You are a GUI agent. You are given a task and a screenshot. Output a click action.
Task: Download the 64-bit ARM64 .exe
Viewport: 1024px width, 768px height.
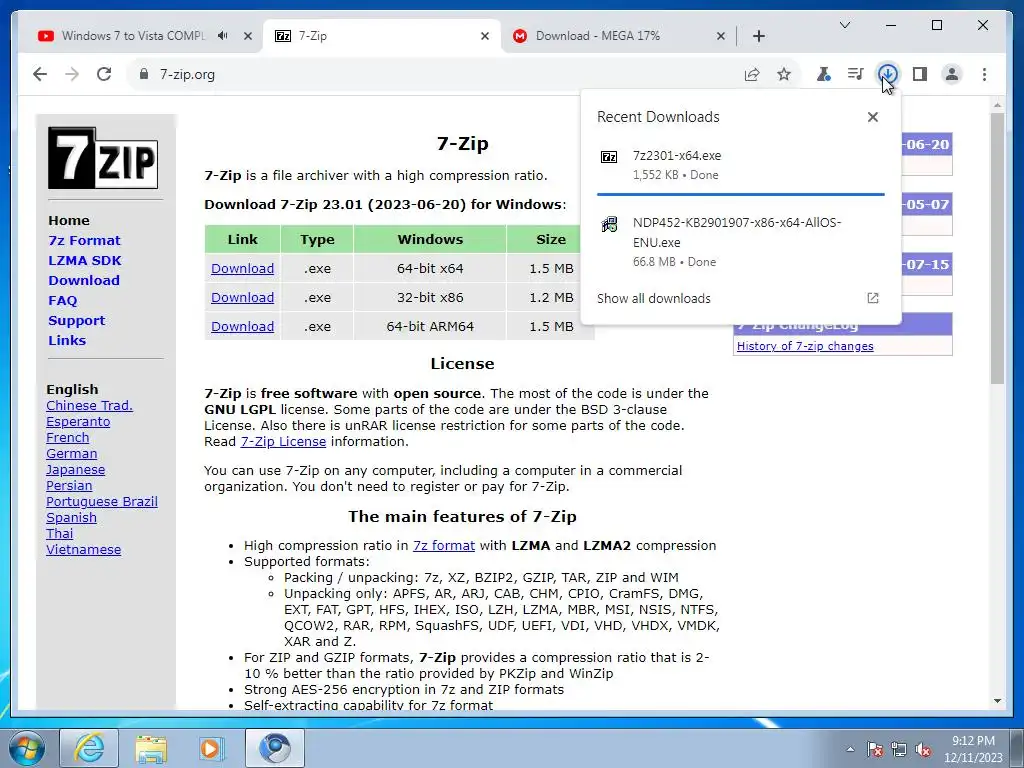click(242, 326)
